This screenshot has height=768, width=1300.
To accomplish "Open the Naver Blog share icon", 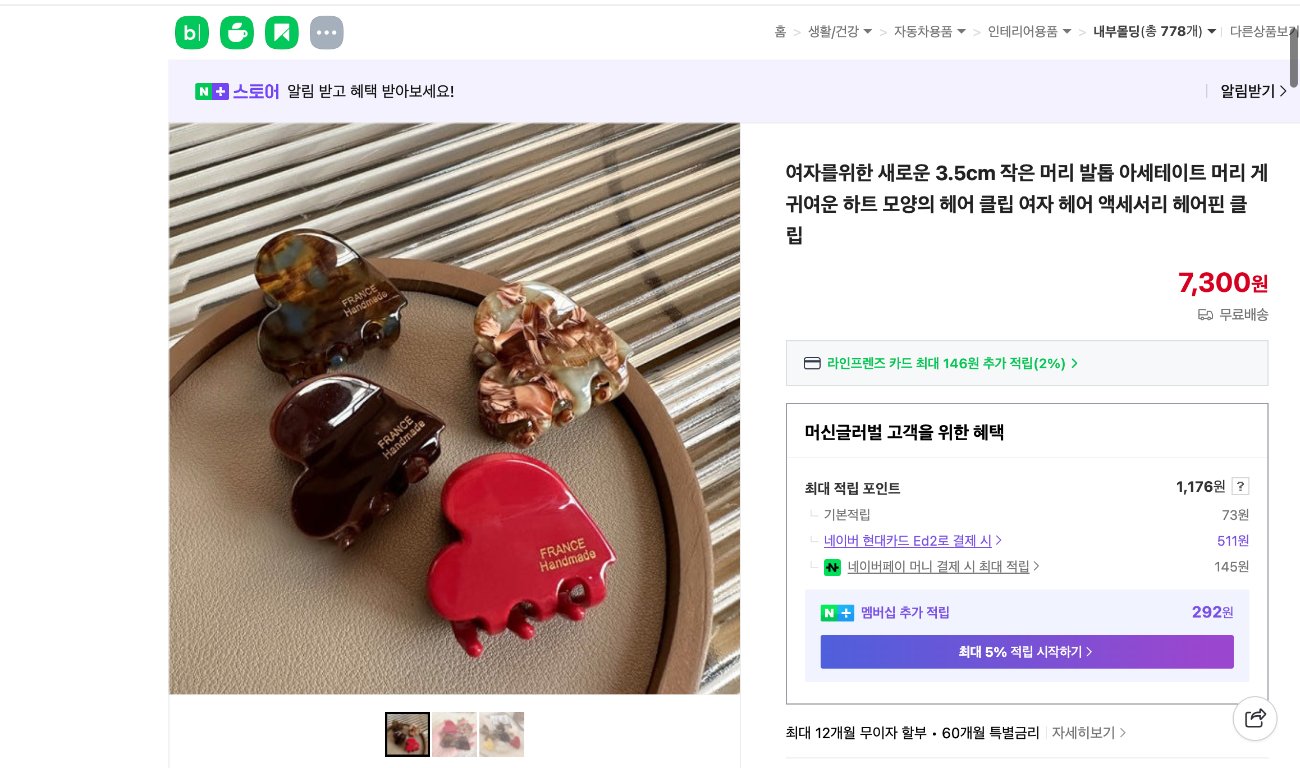I will (x=191, y=32).
